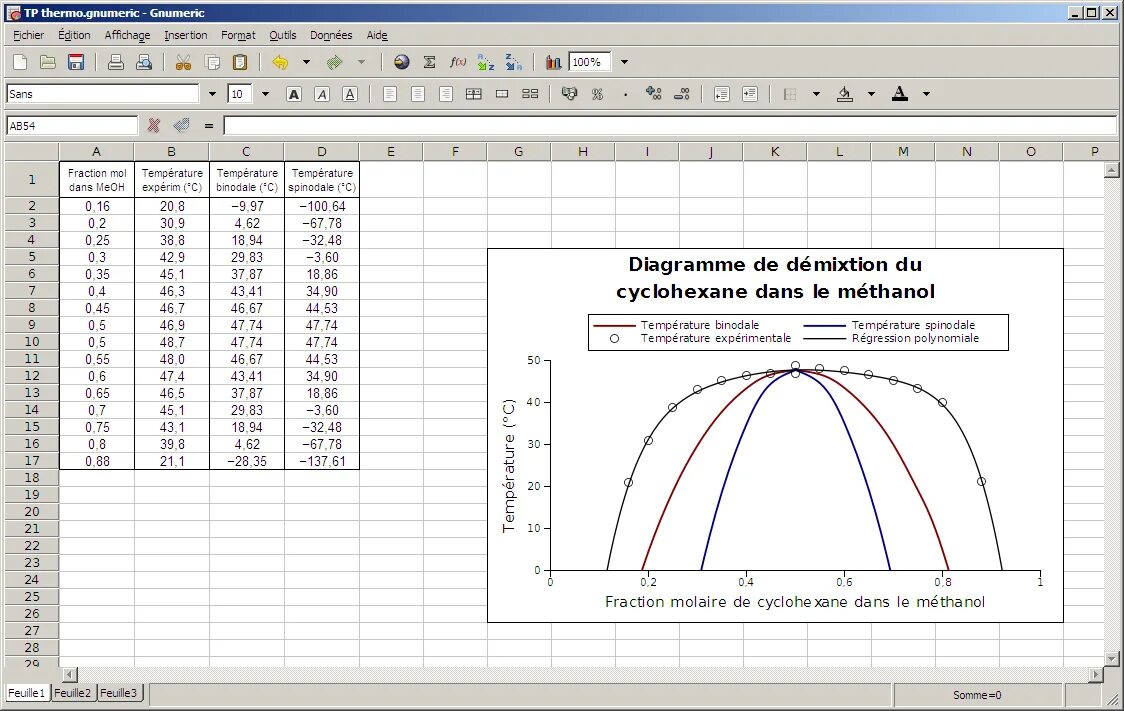Accept the cell entry

[x=181, y=125]
